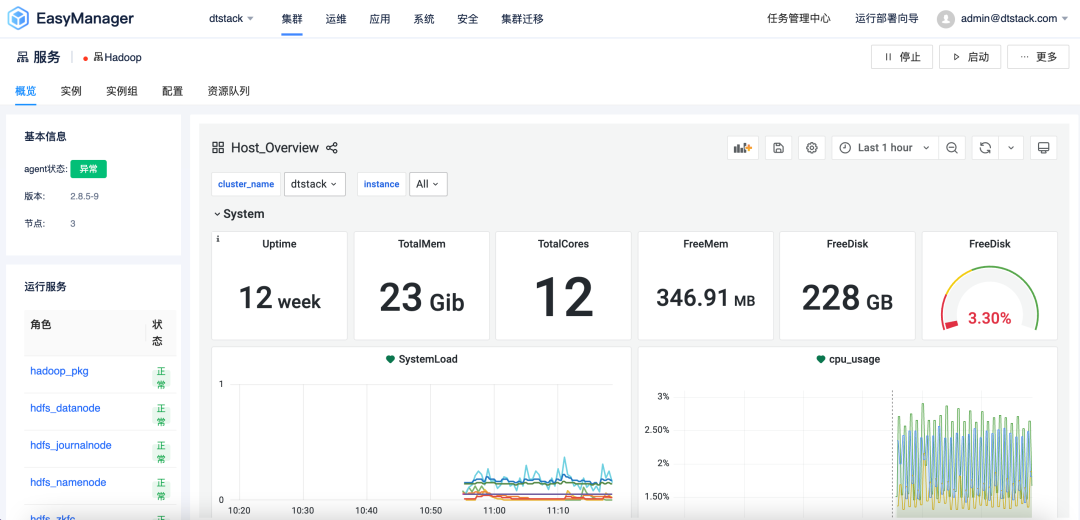Click the 346.91 MB free memory value
1080x520 pixels.
coord(706,298)
